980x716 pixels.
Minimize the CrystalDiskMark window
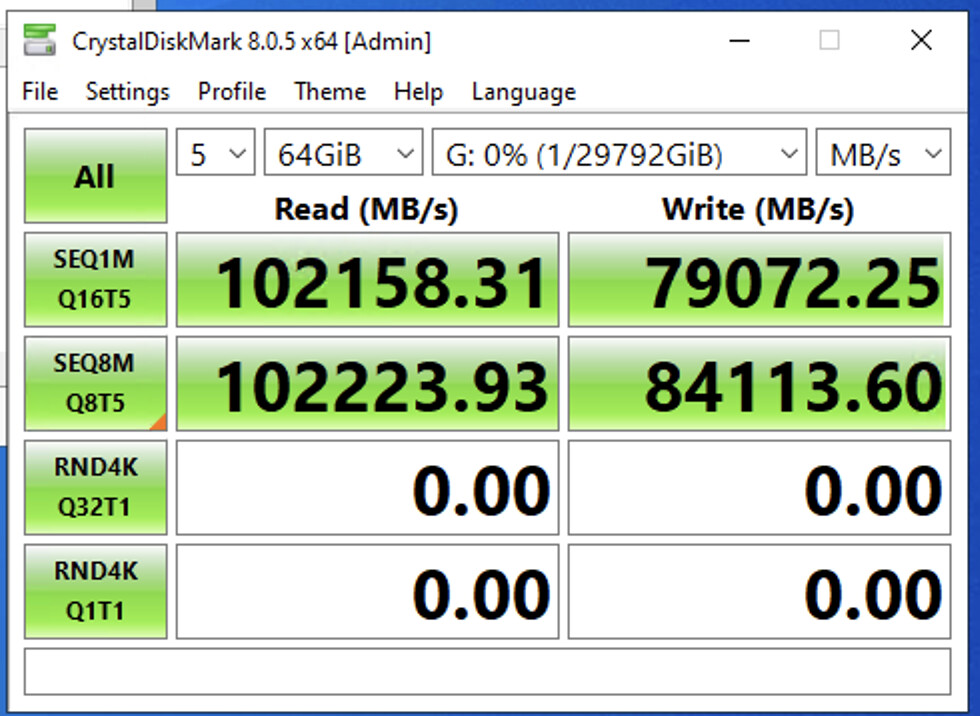pos(740,41)
